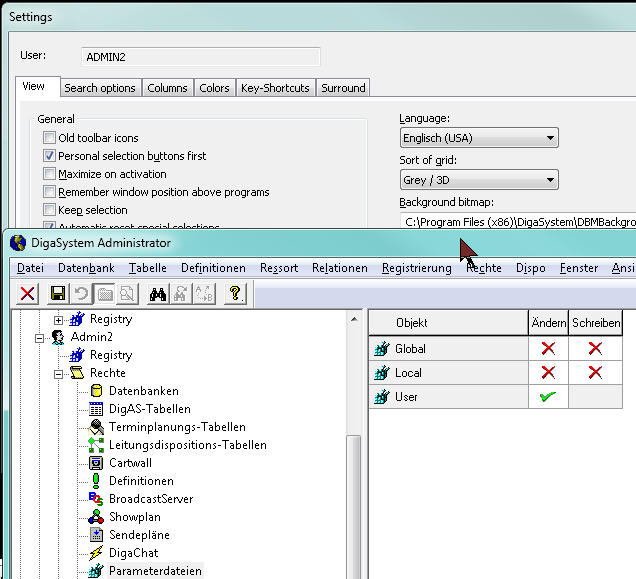Screen dimensions: 636x579
Task: Click the Save floppy disk toolbar icon
Action: [57, 293]
